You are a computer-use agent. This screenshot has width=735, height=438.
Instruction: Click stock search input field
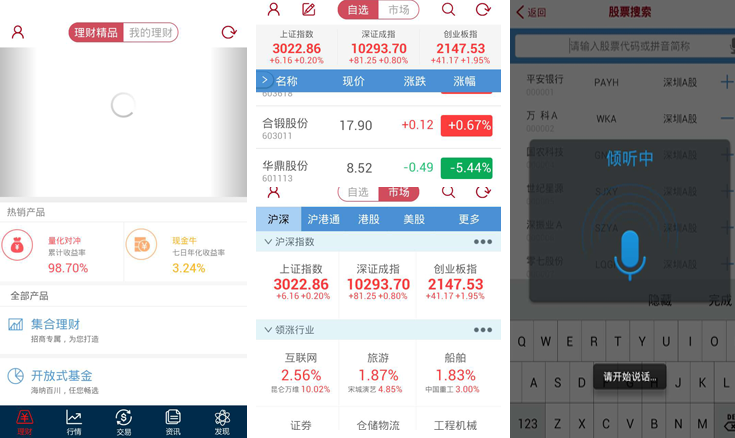623,46
